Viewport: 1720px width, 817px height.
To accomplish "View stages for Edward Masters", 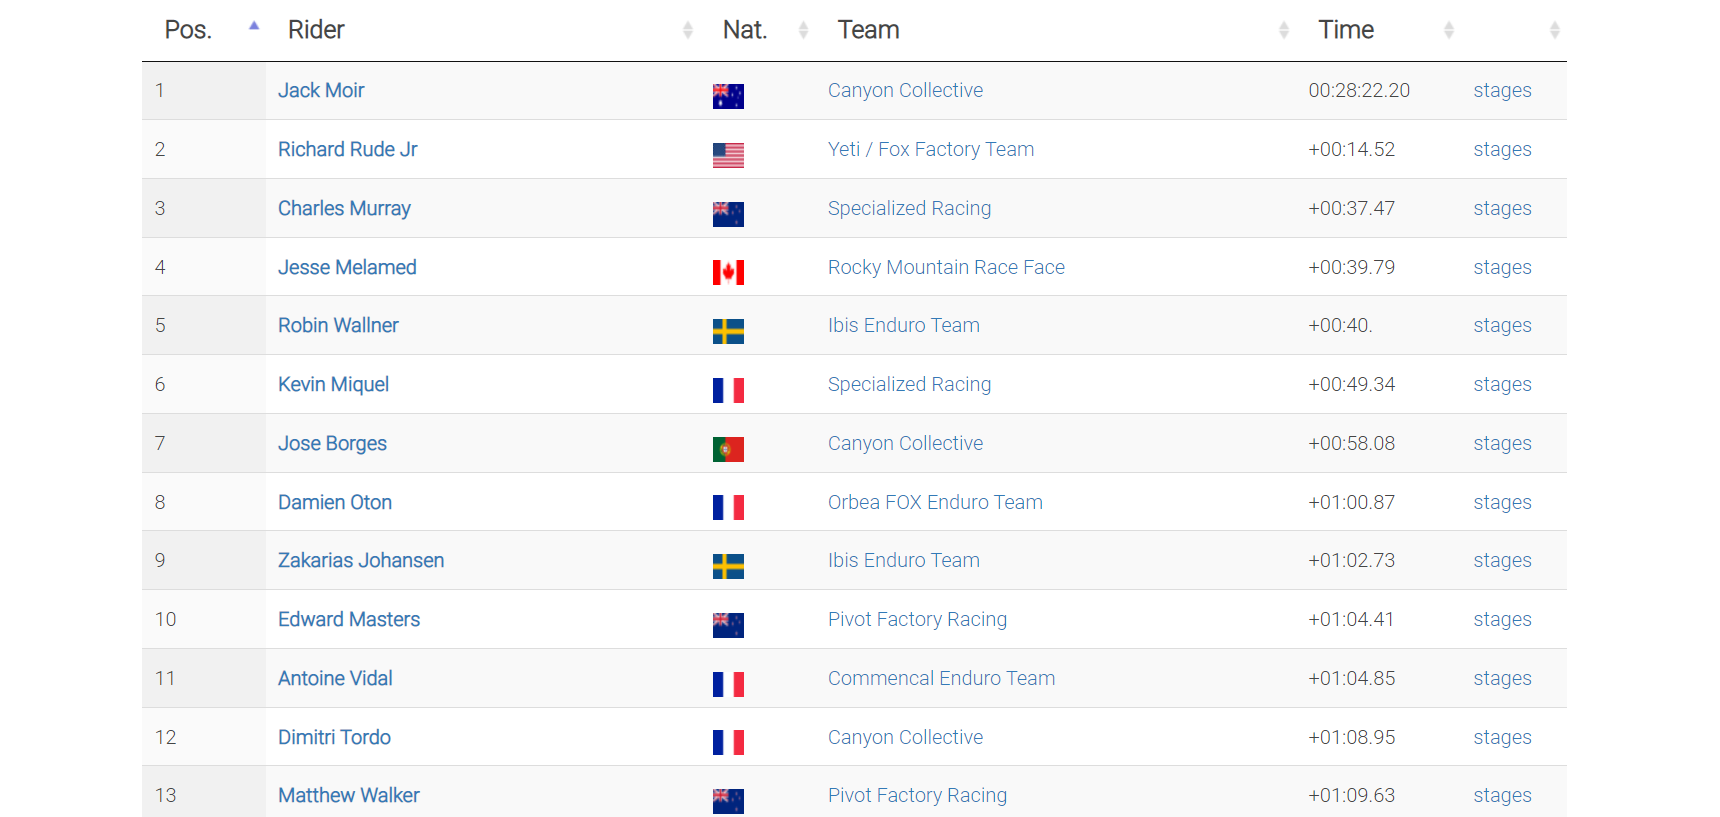I will (1502, 620).
